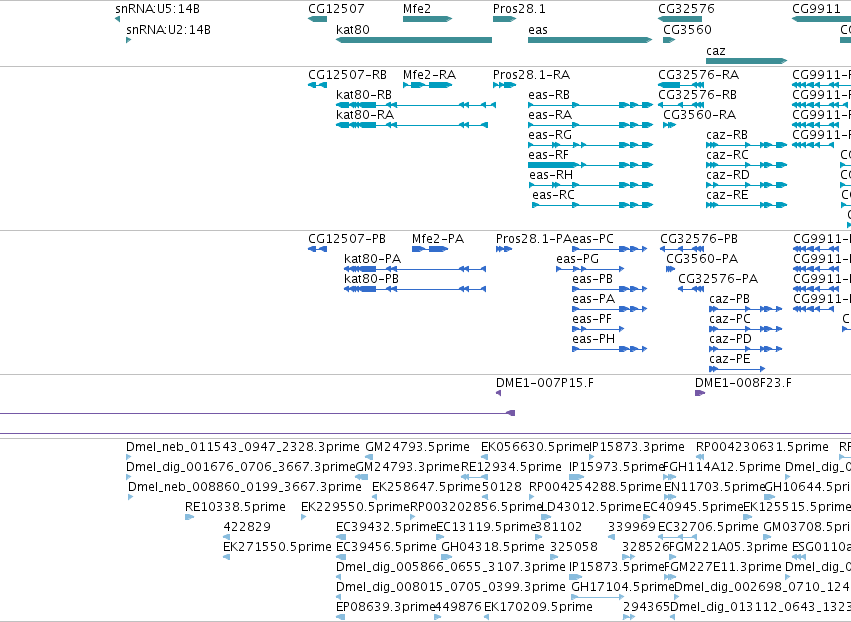Open the DME1-007P15.F feature
Viewport: 851px width, 622px height.
coord(498,393)
